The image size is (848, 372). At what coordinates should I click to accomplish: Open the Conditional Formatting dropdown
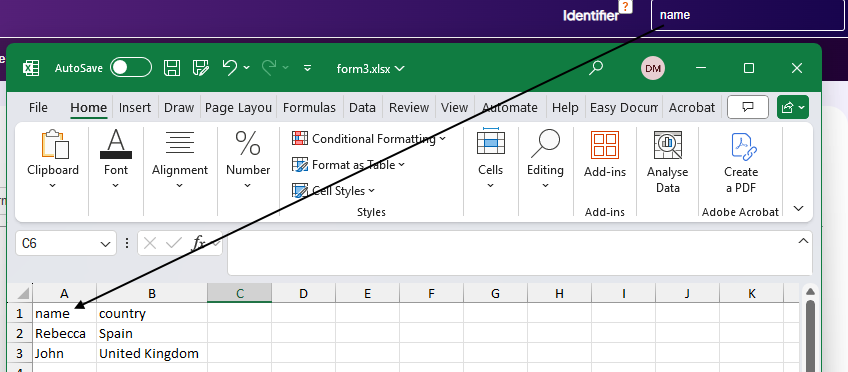pyautogui.click(x=369, y=139)
